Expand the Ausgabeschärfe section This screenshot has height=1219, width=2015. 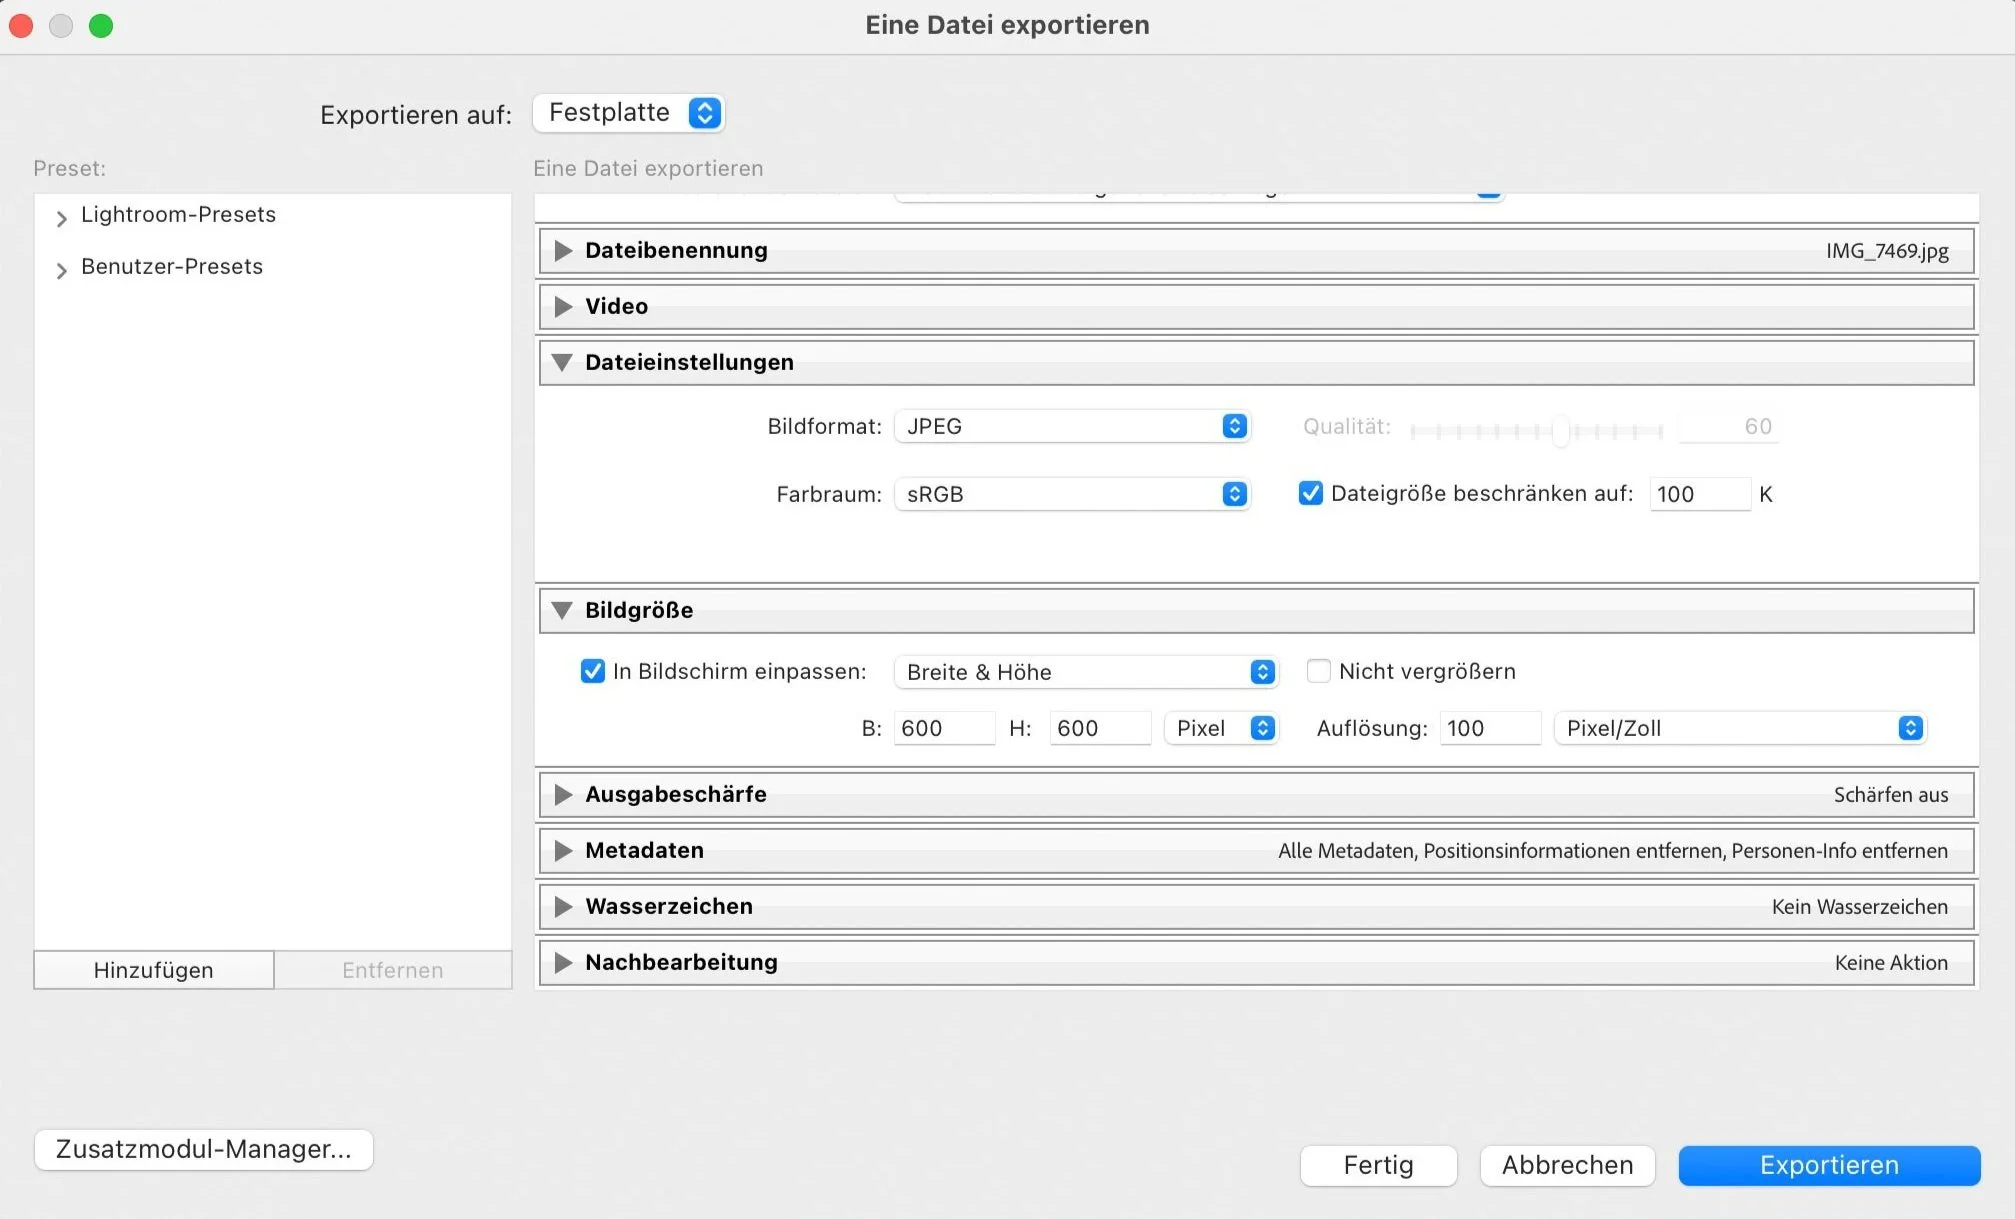[x=563, y=794]
